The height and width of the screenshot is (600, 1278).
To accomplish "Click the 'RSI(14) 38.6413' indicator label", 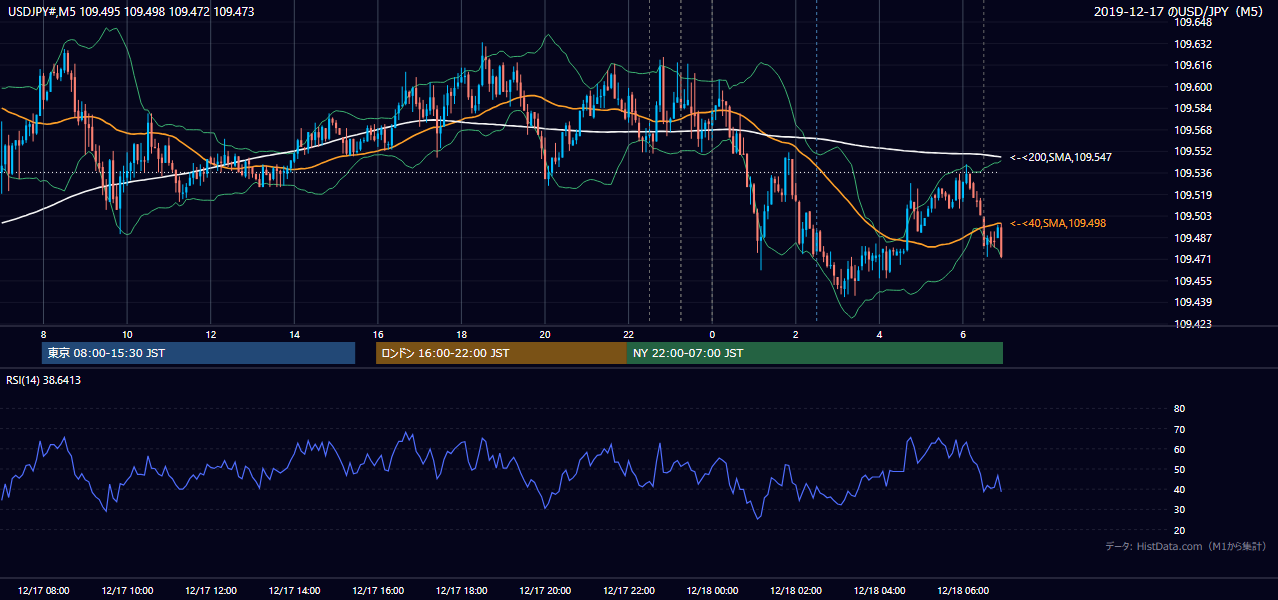I will (43, 380).
